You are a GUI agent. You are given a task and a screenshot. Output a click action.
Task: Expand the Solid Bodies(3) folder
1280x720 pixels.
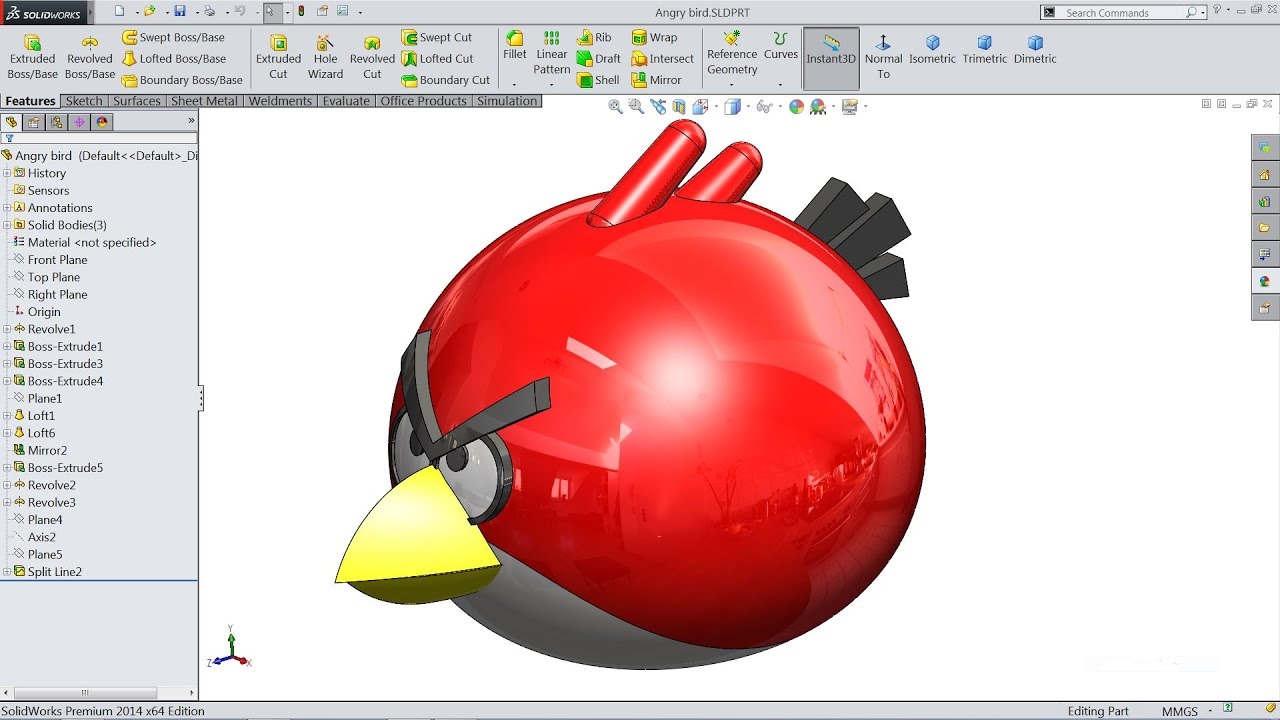tap(7, 225)
